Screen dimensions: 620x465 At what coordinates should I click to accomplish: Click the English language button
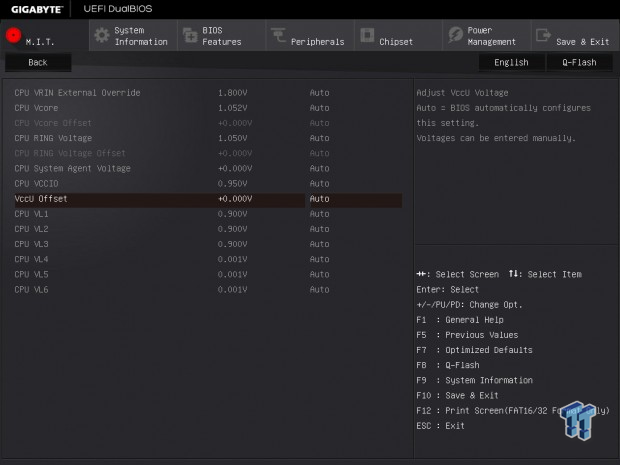click(x=511, y=62)
